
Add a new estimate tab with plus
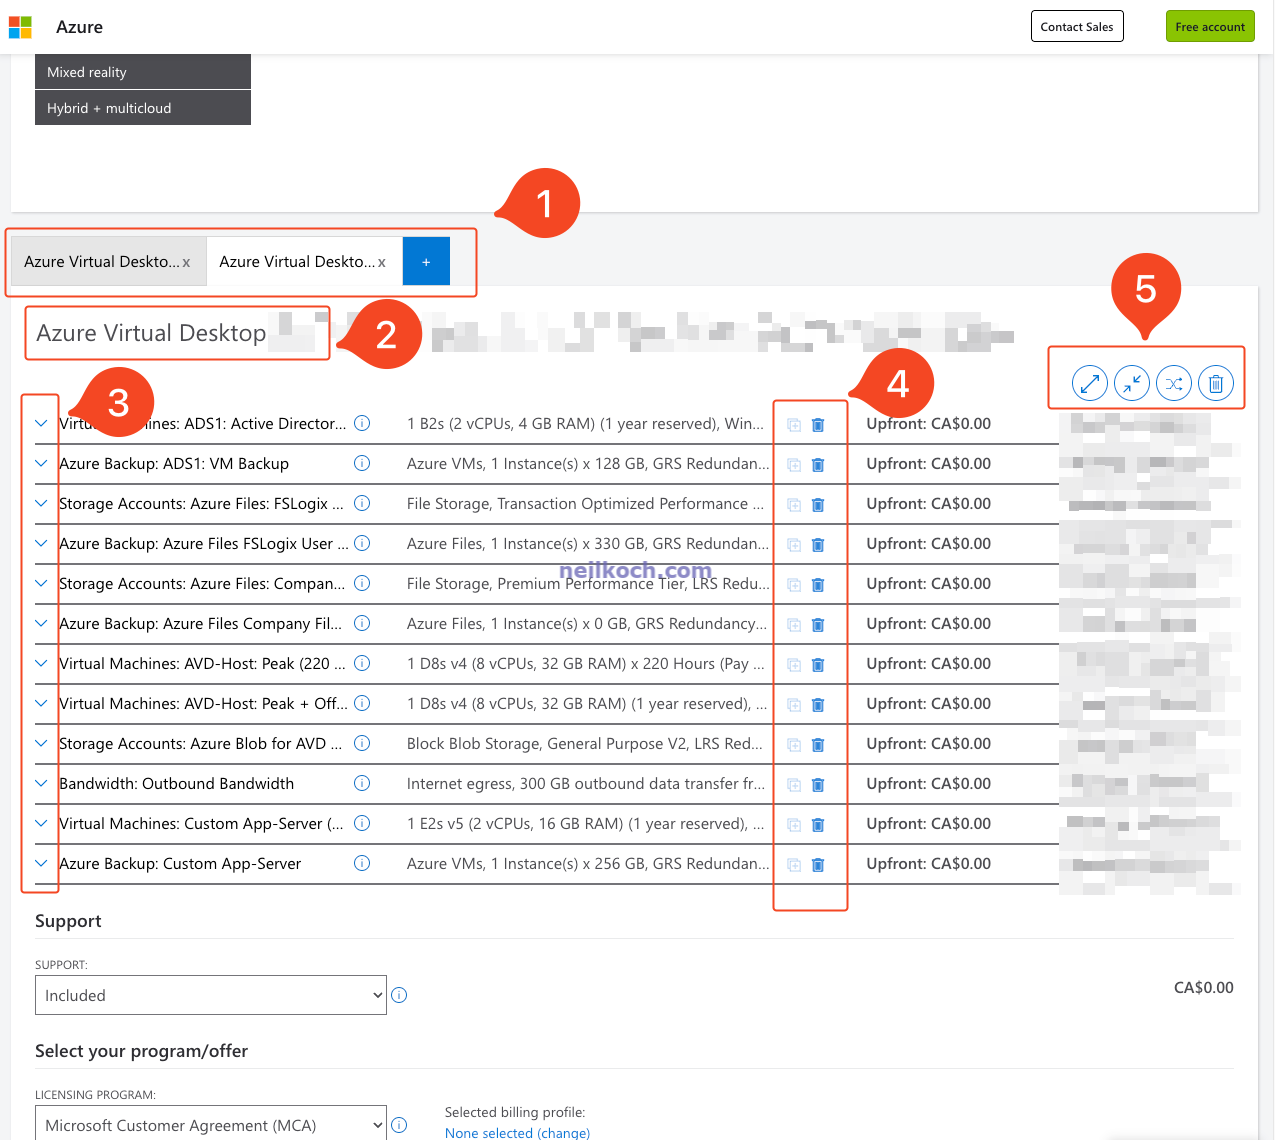click(426, 261)
